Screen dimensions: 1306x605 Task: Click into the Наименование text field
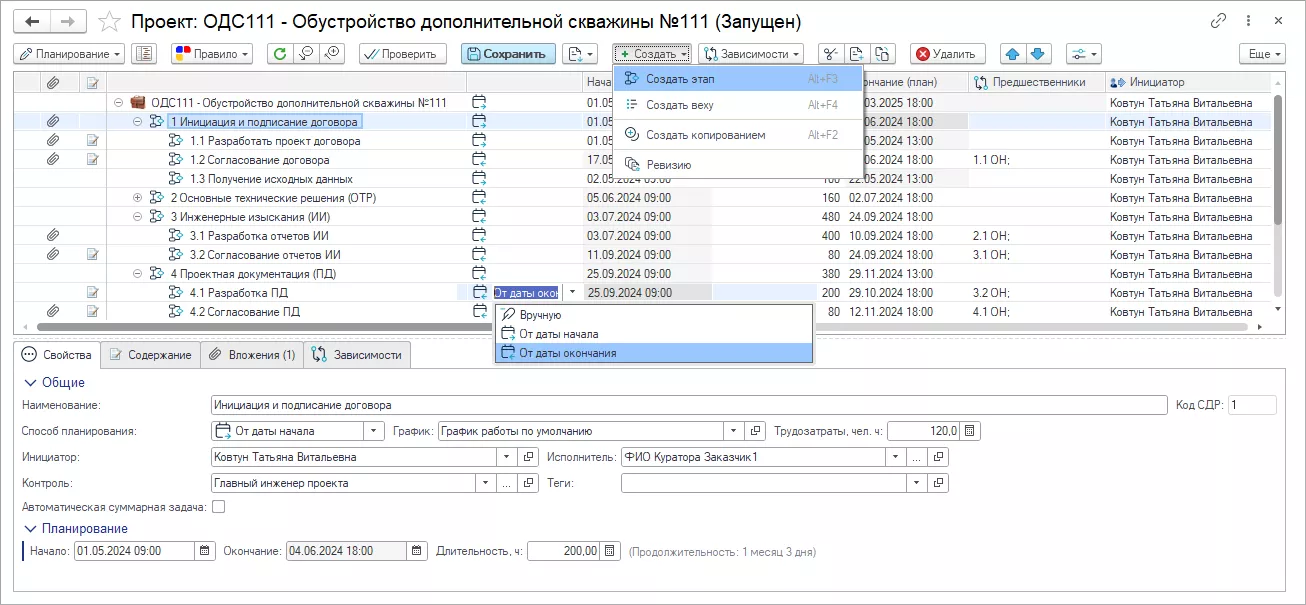click(x=688, y=405)
